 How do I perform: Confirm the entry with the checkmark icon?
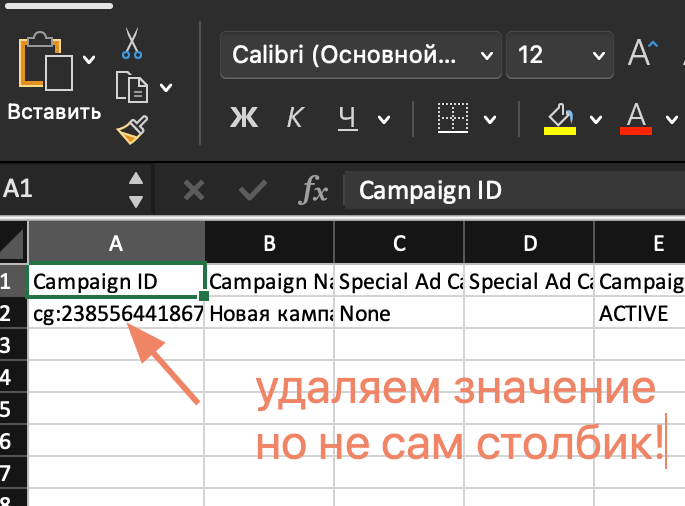[253, 191]
